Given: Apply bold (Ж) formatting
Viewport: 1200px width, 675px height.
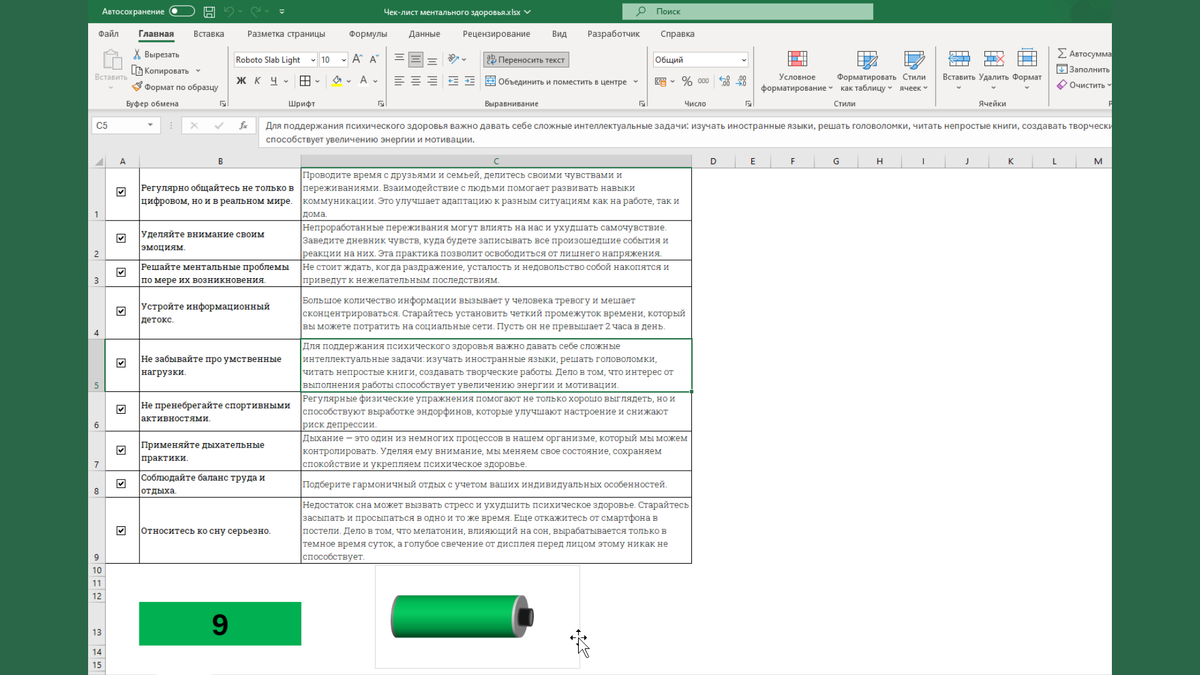Looking at the screenshot, I should (x=242, y=81).
